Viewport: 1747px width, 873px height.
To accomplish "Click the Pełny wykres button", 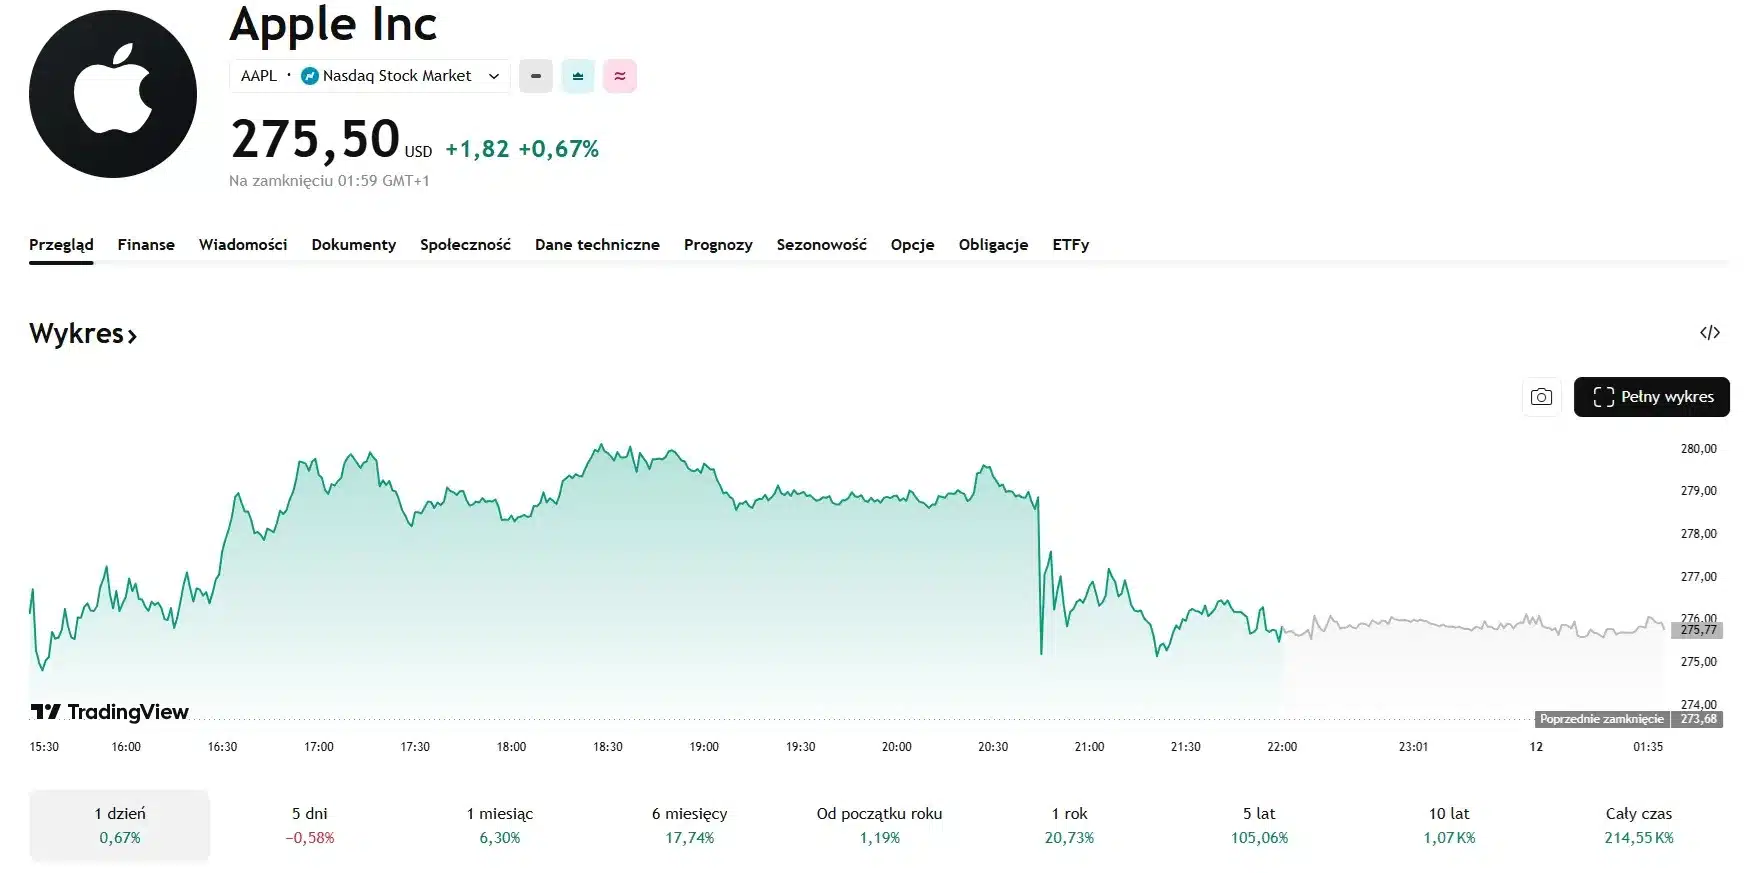I will click(1651, 397).
